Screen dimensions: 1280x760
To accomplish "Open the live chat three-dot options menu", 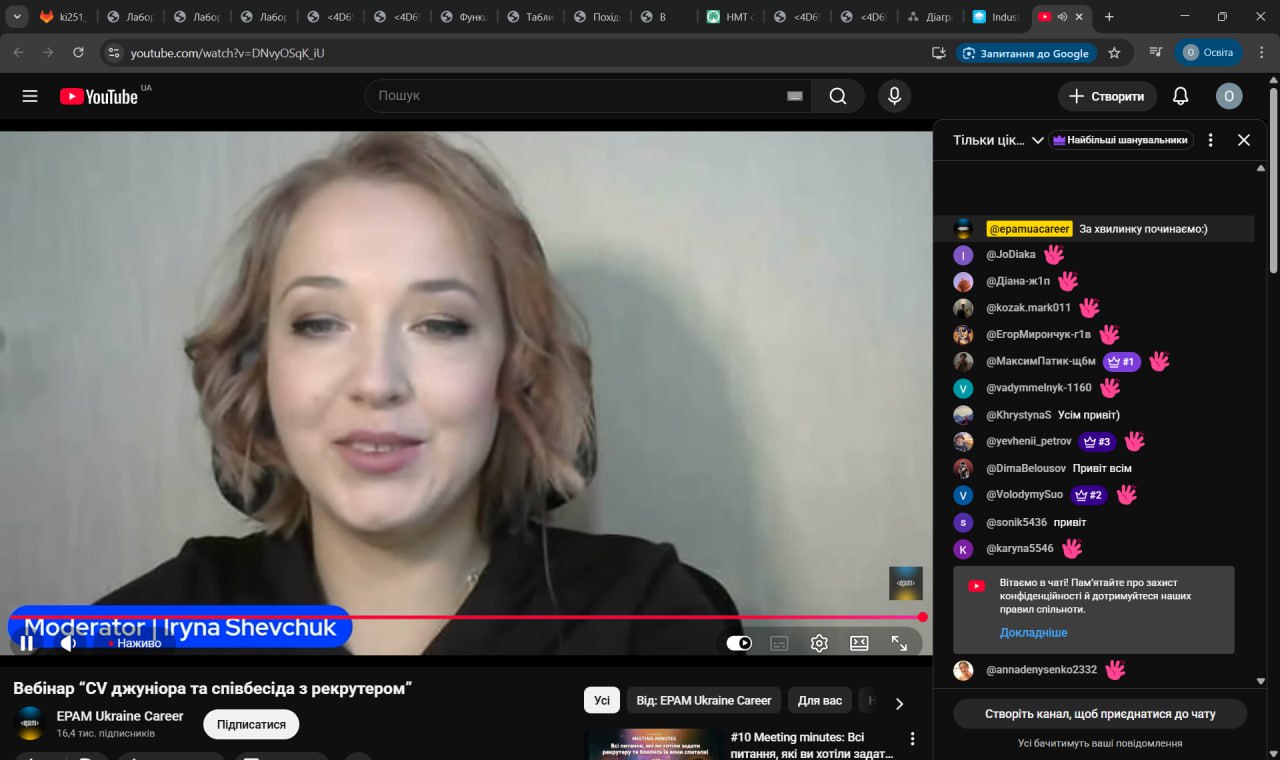I will (x=1210, y=140).
